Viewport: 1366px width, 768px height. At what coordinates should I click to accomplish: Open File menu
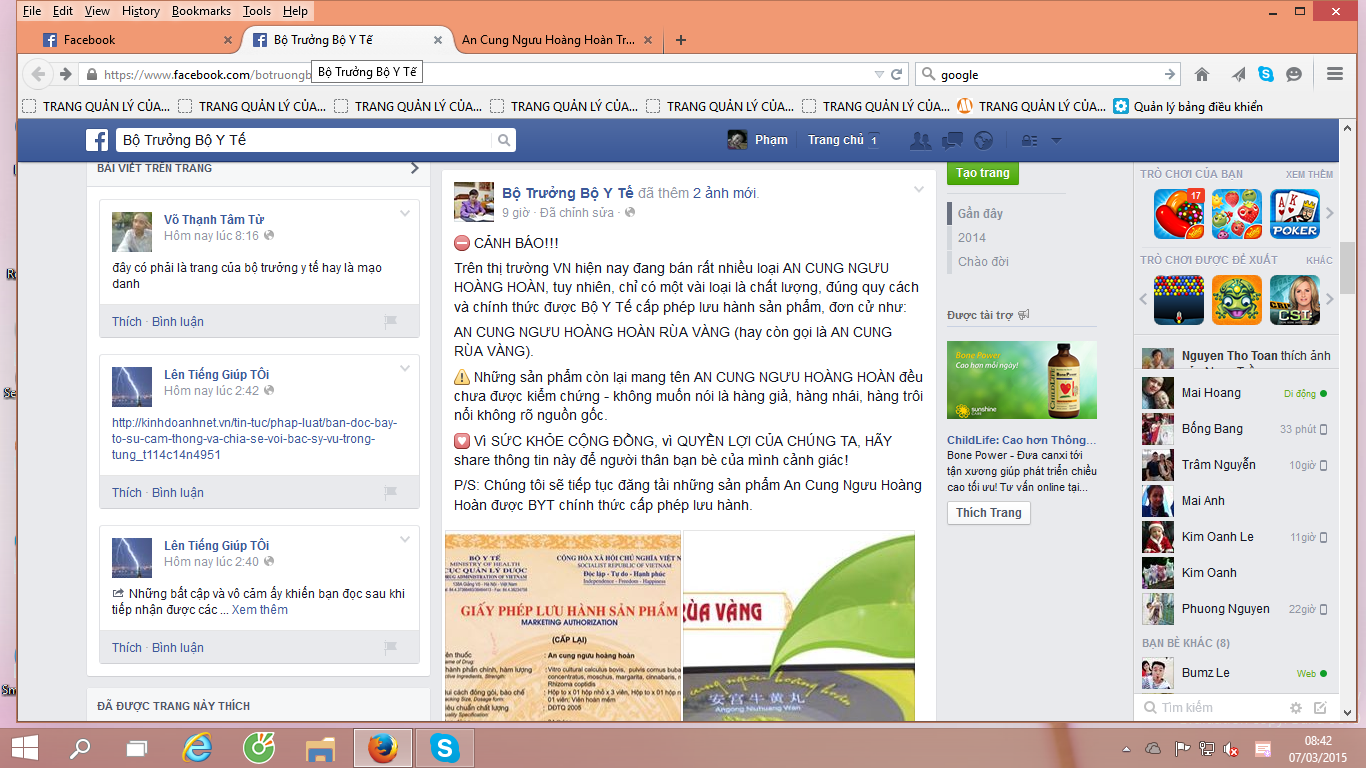[x=32, y=11]
